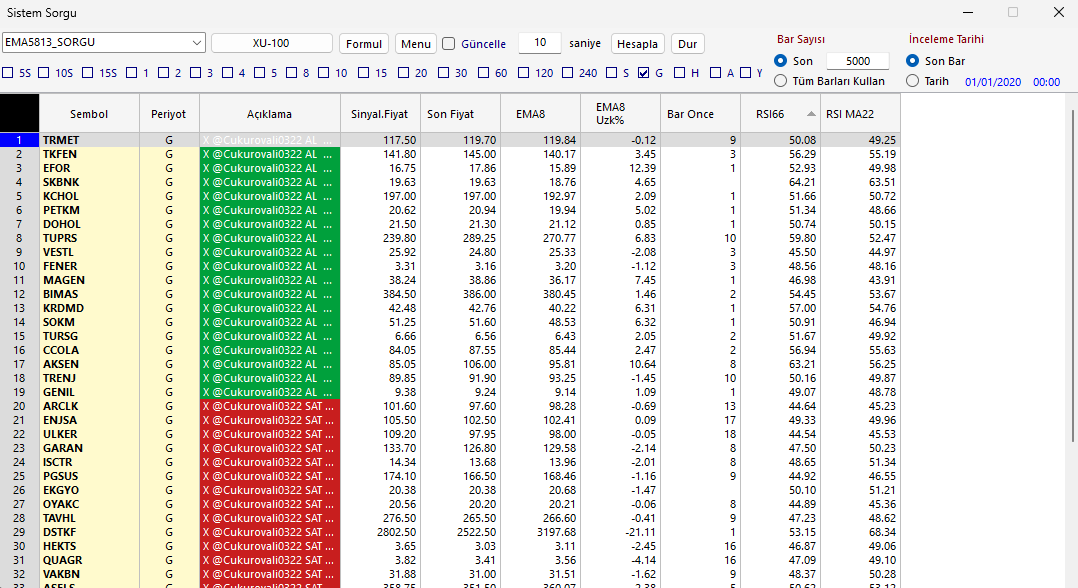
Task: Open the EMA5813_SORGU query dropdown
Action: pos(104,43)
